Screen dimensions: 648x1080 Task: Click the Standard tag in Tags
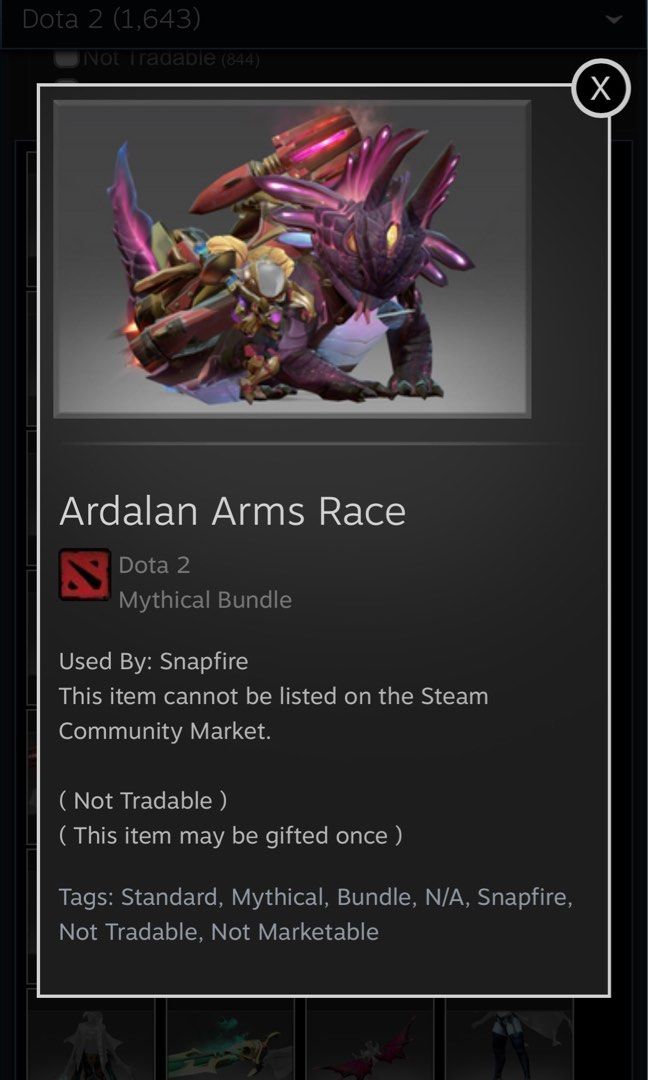171,897
